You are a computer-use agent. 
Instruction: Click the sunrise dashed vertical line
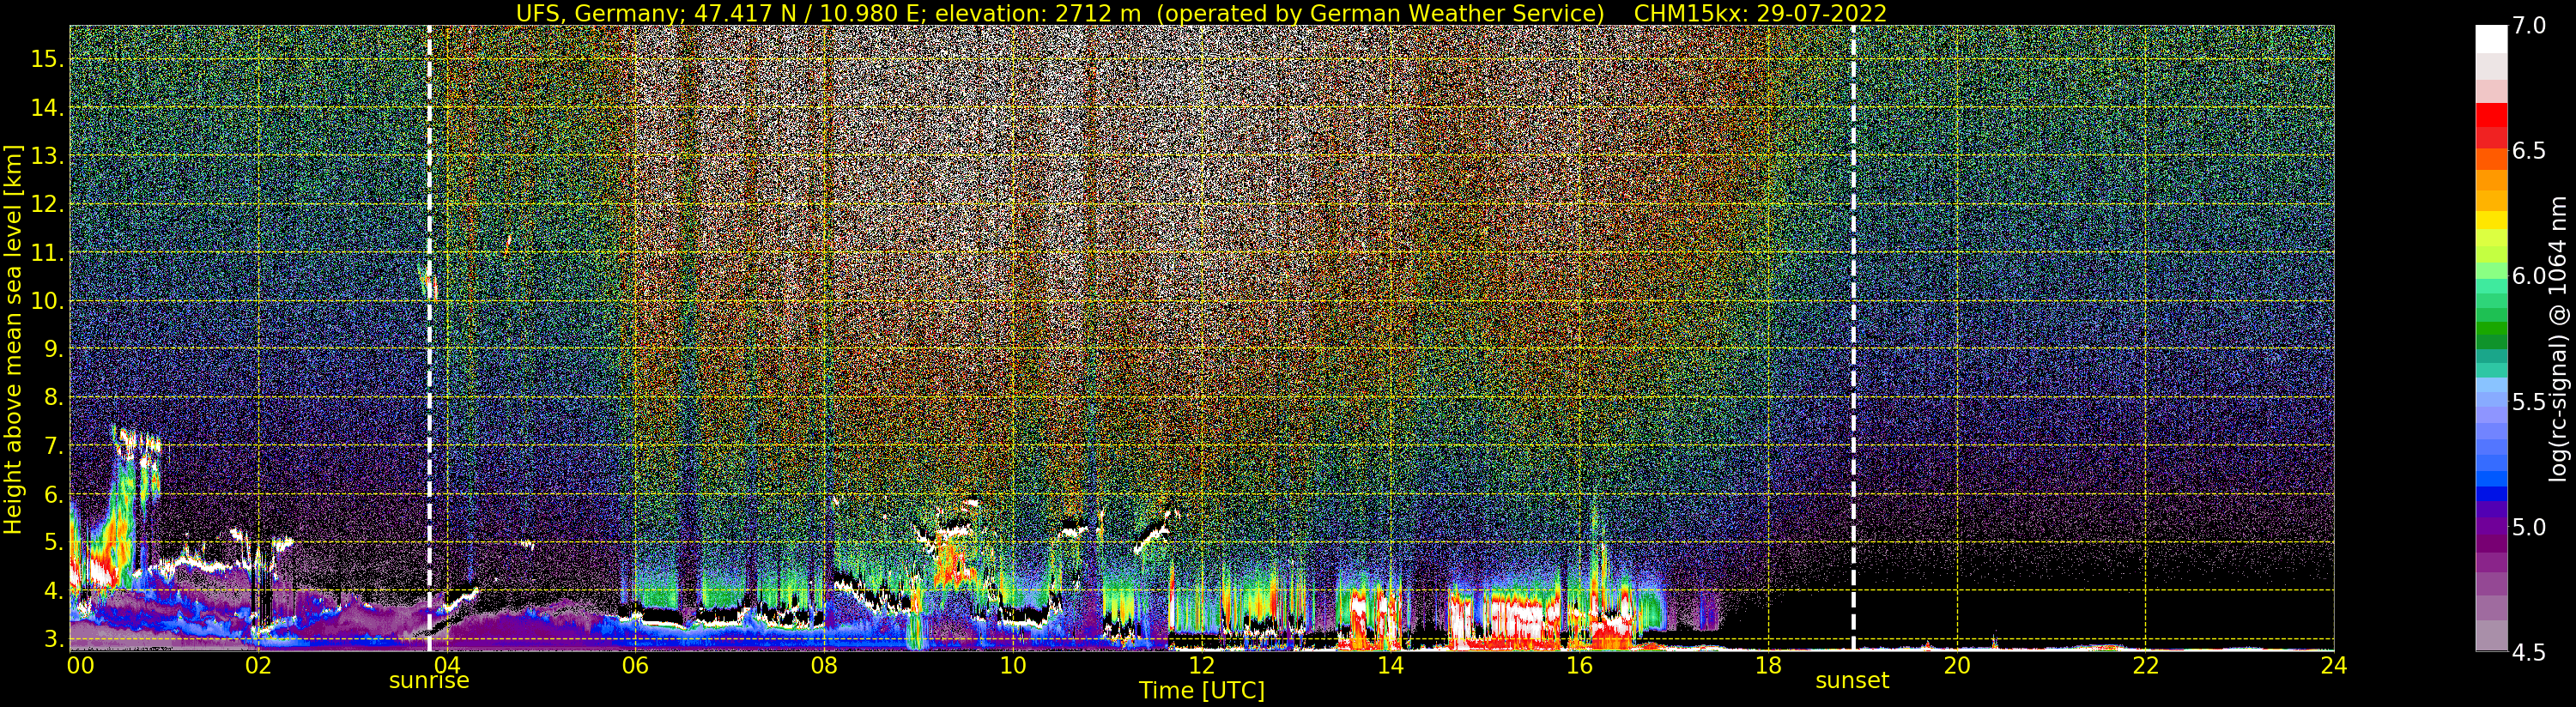pyautogui.click(x=430, y=338)
